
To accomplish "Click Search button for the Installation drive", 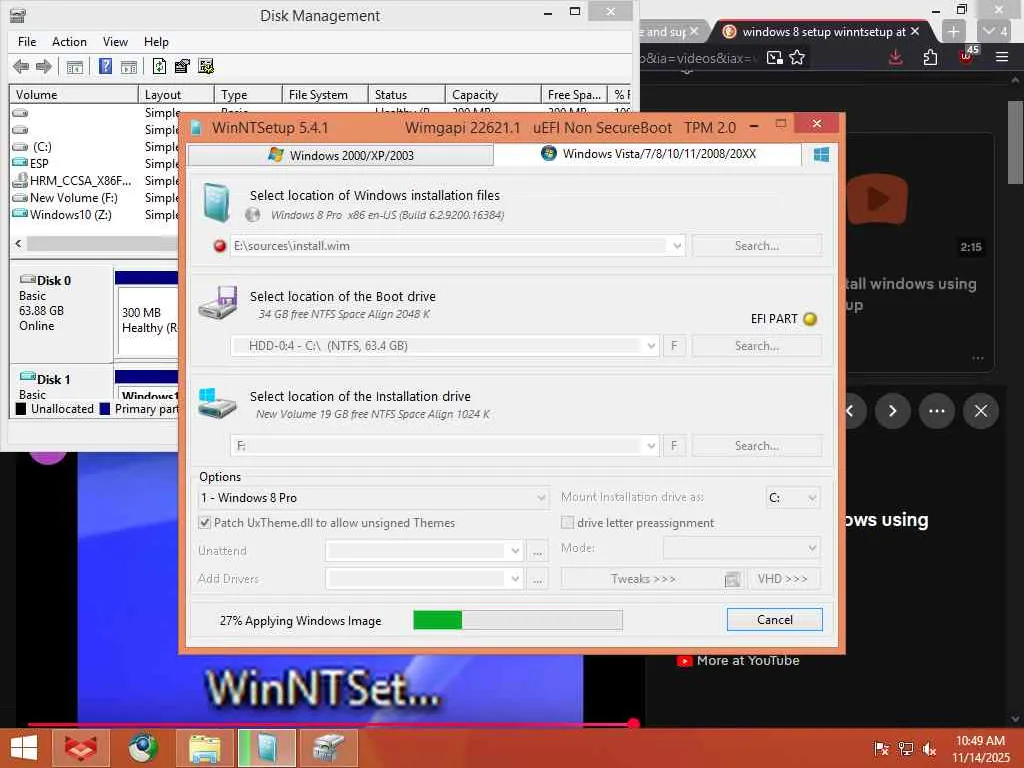I will point(757,446).
